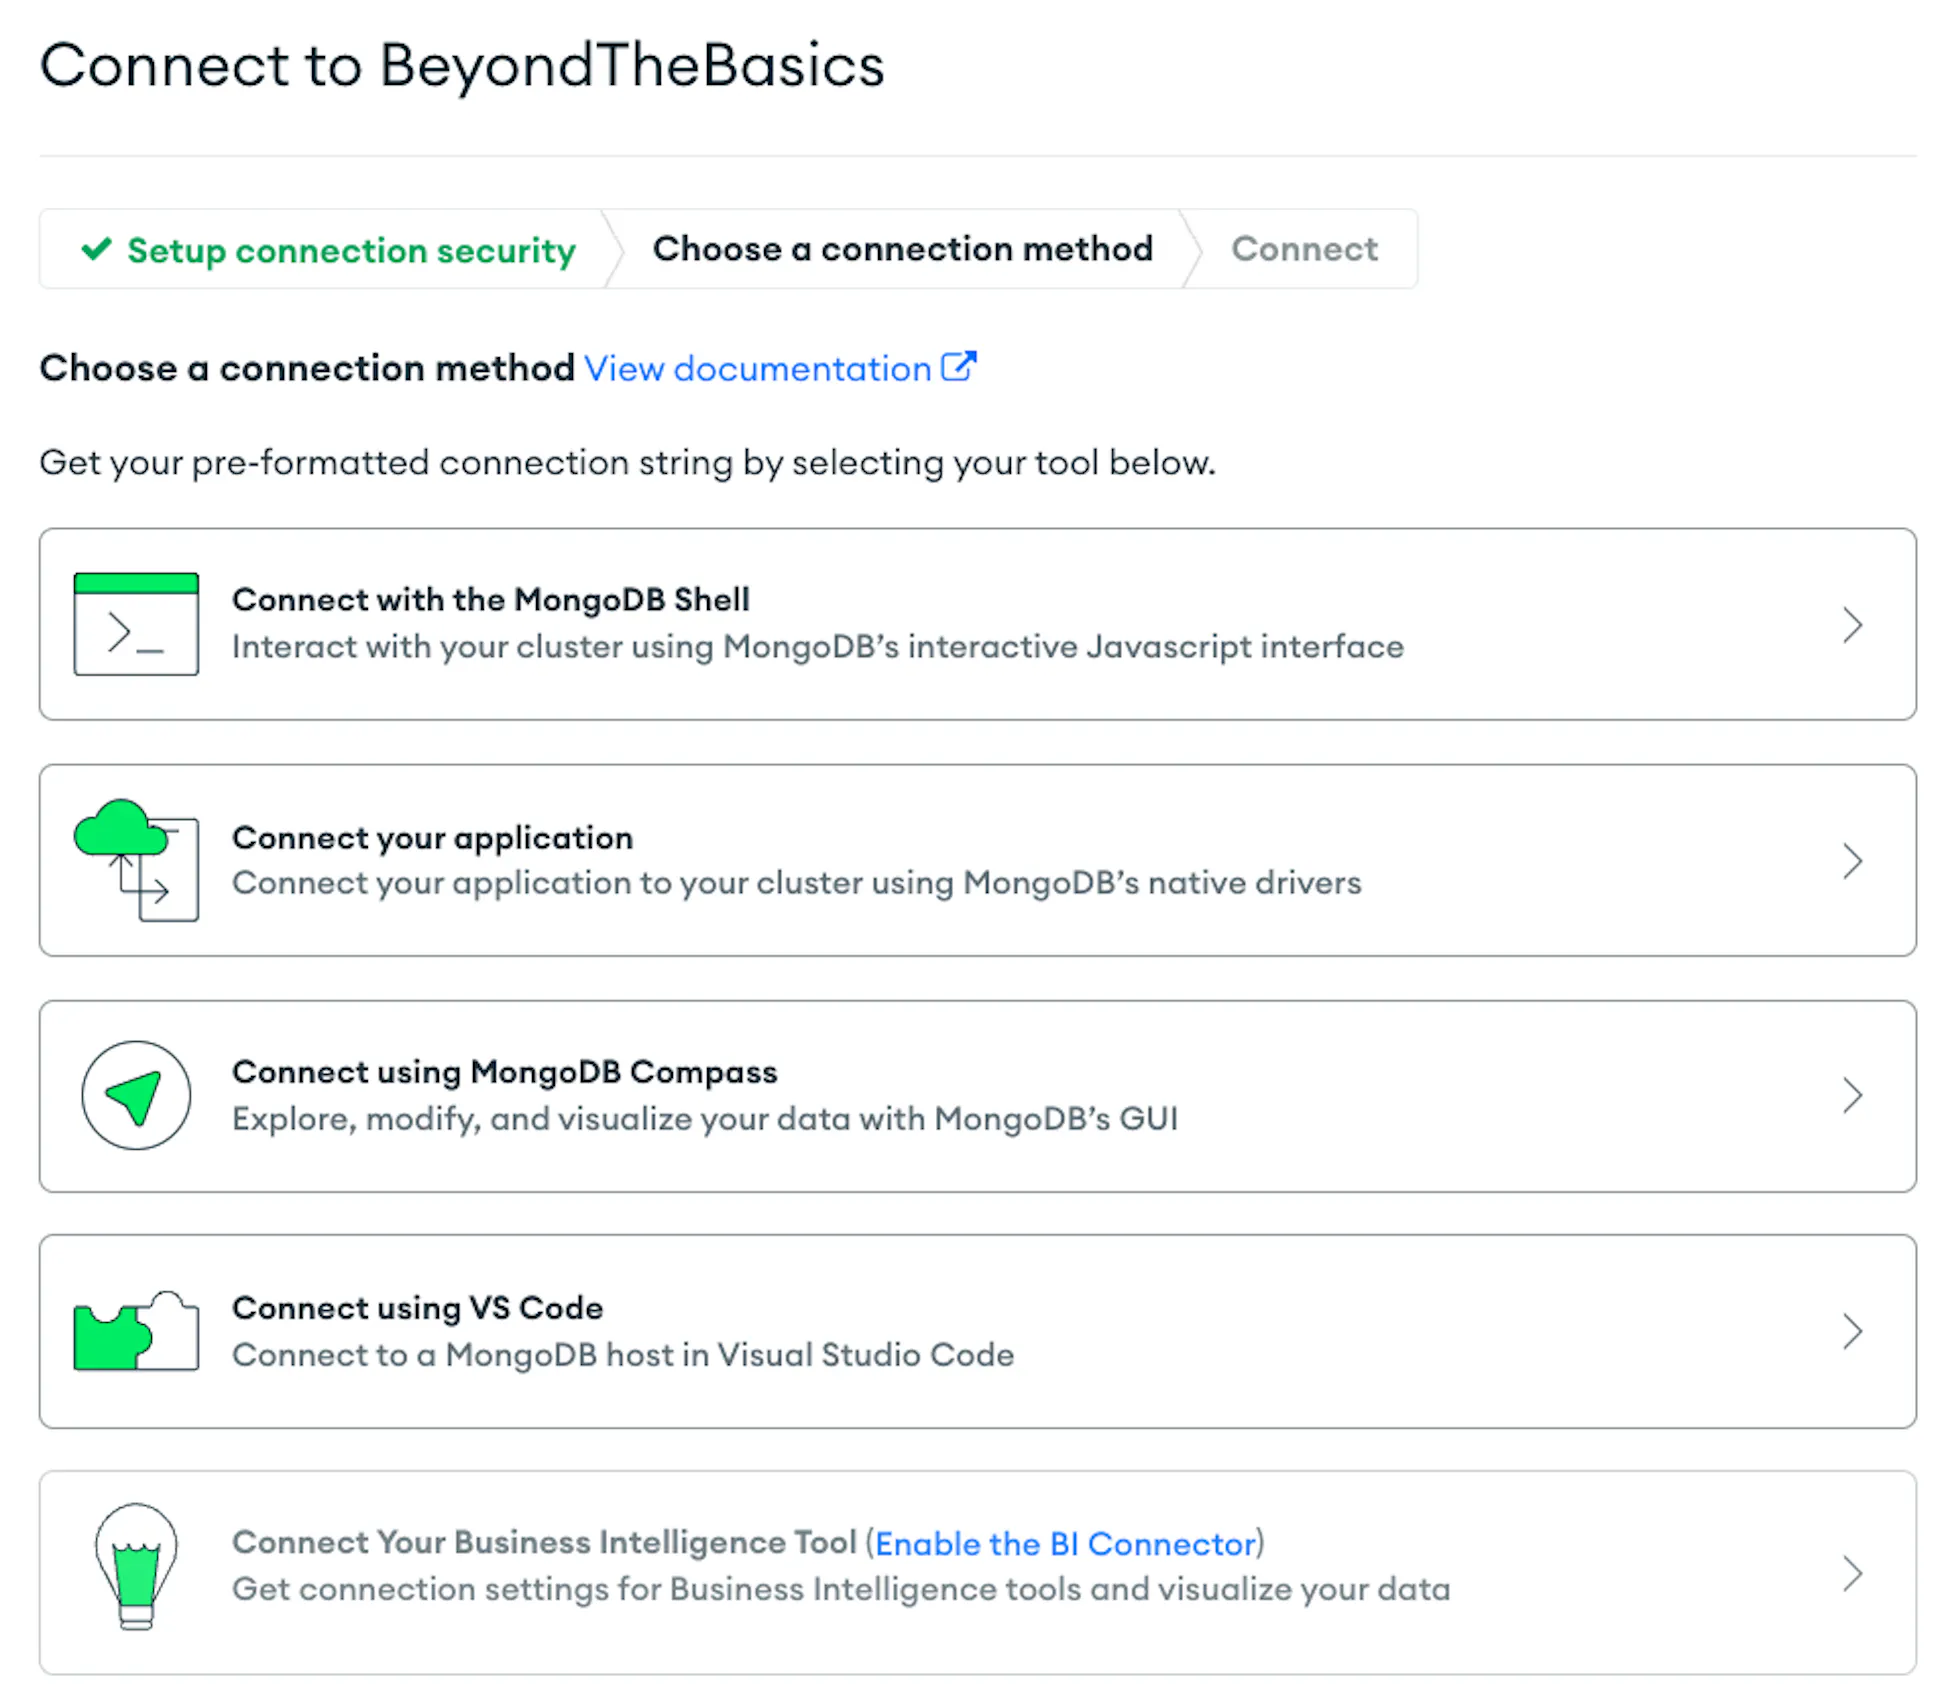The width and height of the screenshot is (1946, 1702).
Task: Expand VS Code option chevron
Action: (1853, 1332)
